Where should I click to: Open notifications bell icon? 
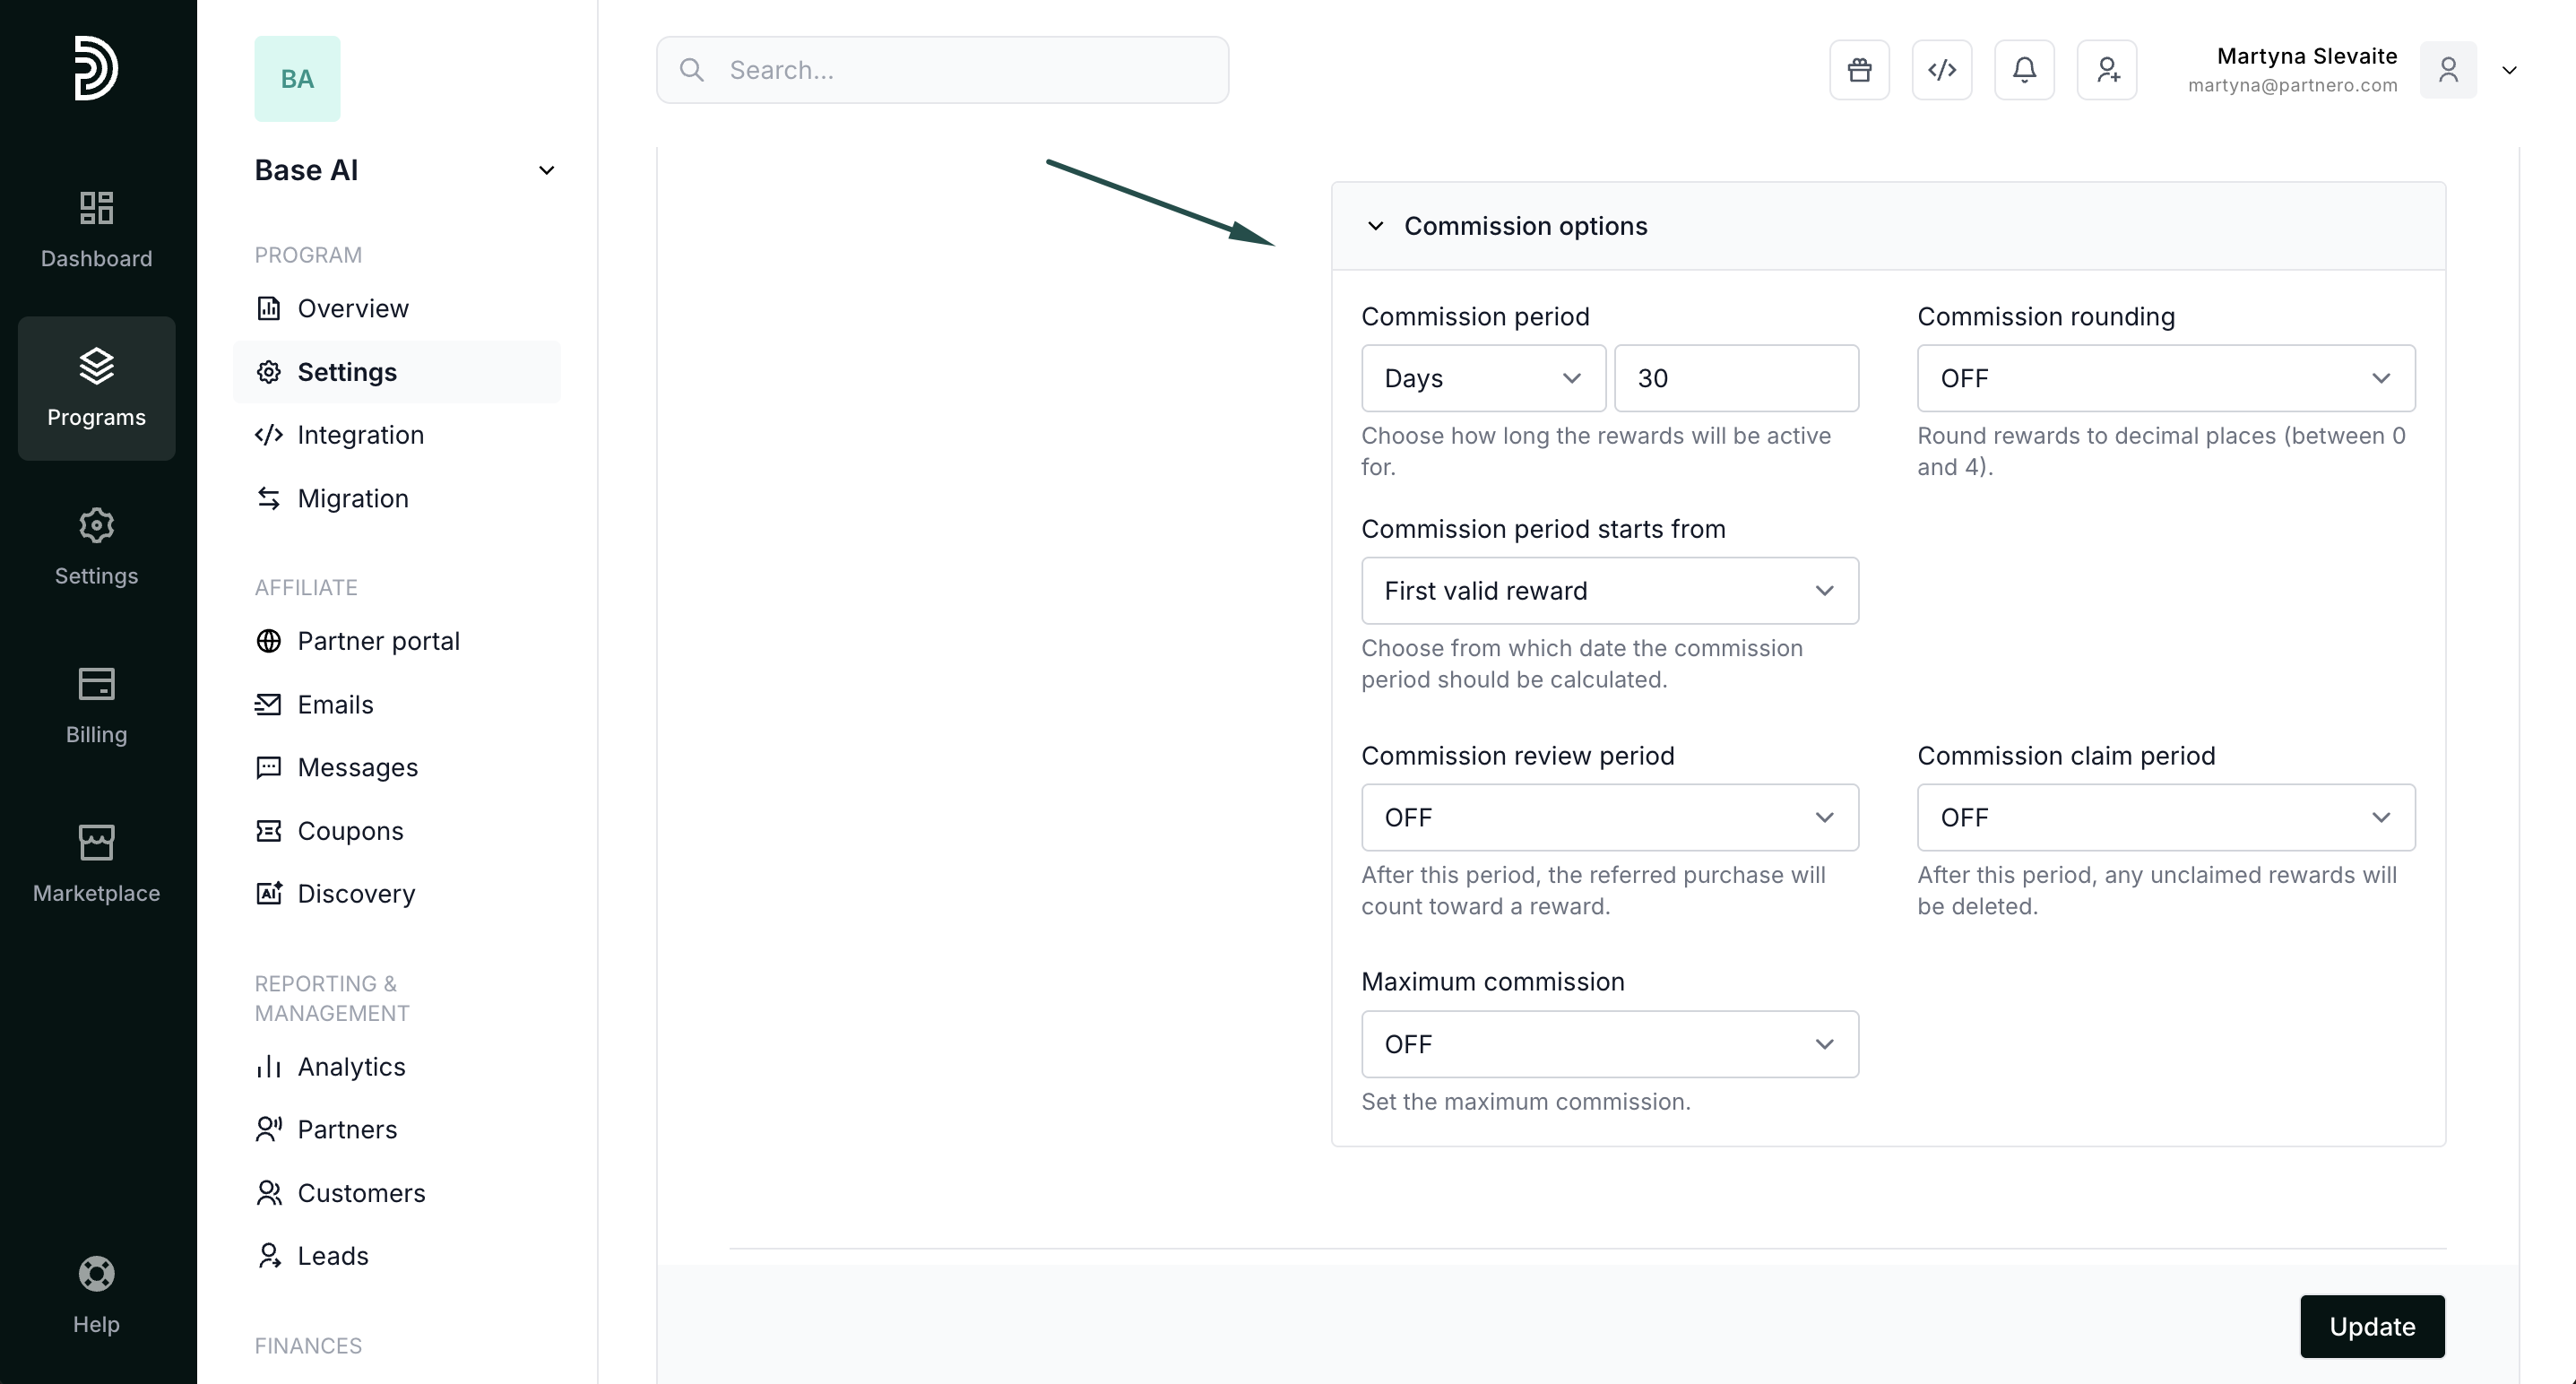point(2024,70)
